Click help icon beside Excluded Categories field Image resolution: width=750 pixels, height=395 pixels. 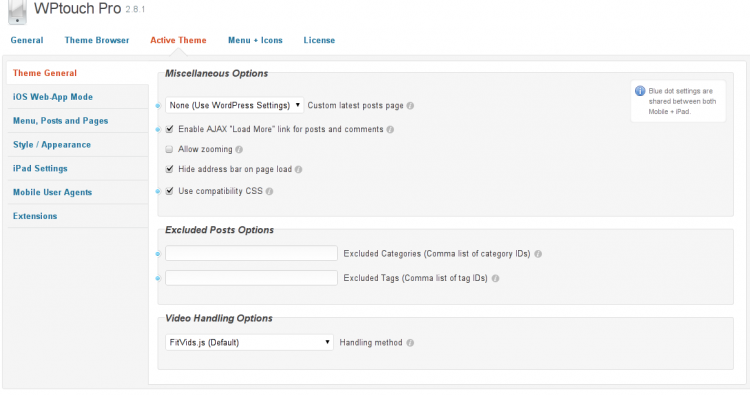click(x=538, y=254)
